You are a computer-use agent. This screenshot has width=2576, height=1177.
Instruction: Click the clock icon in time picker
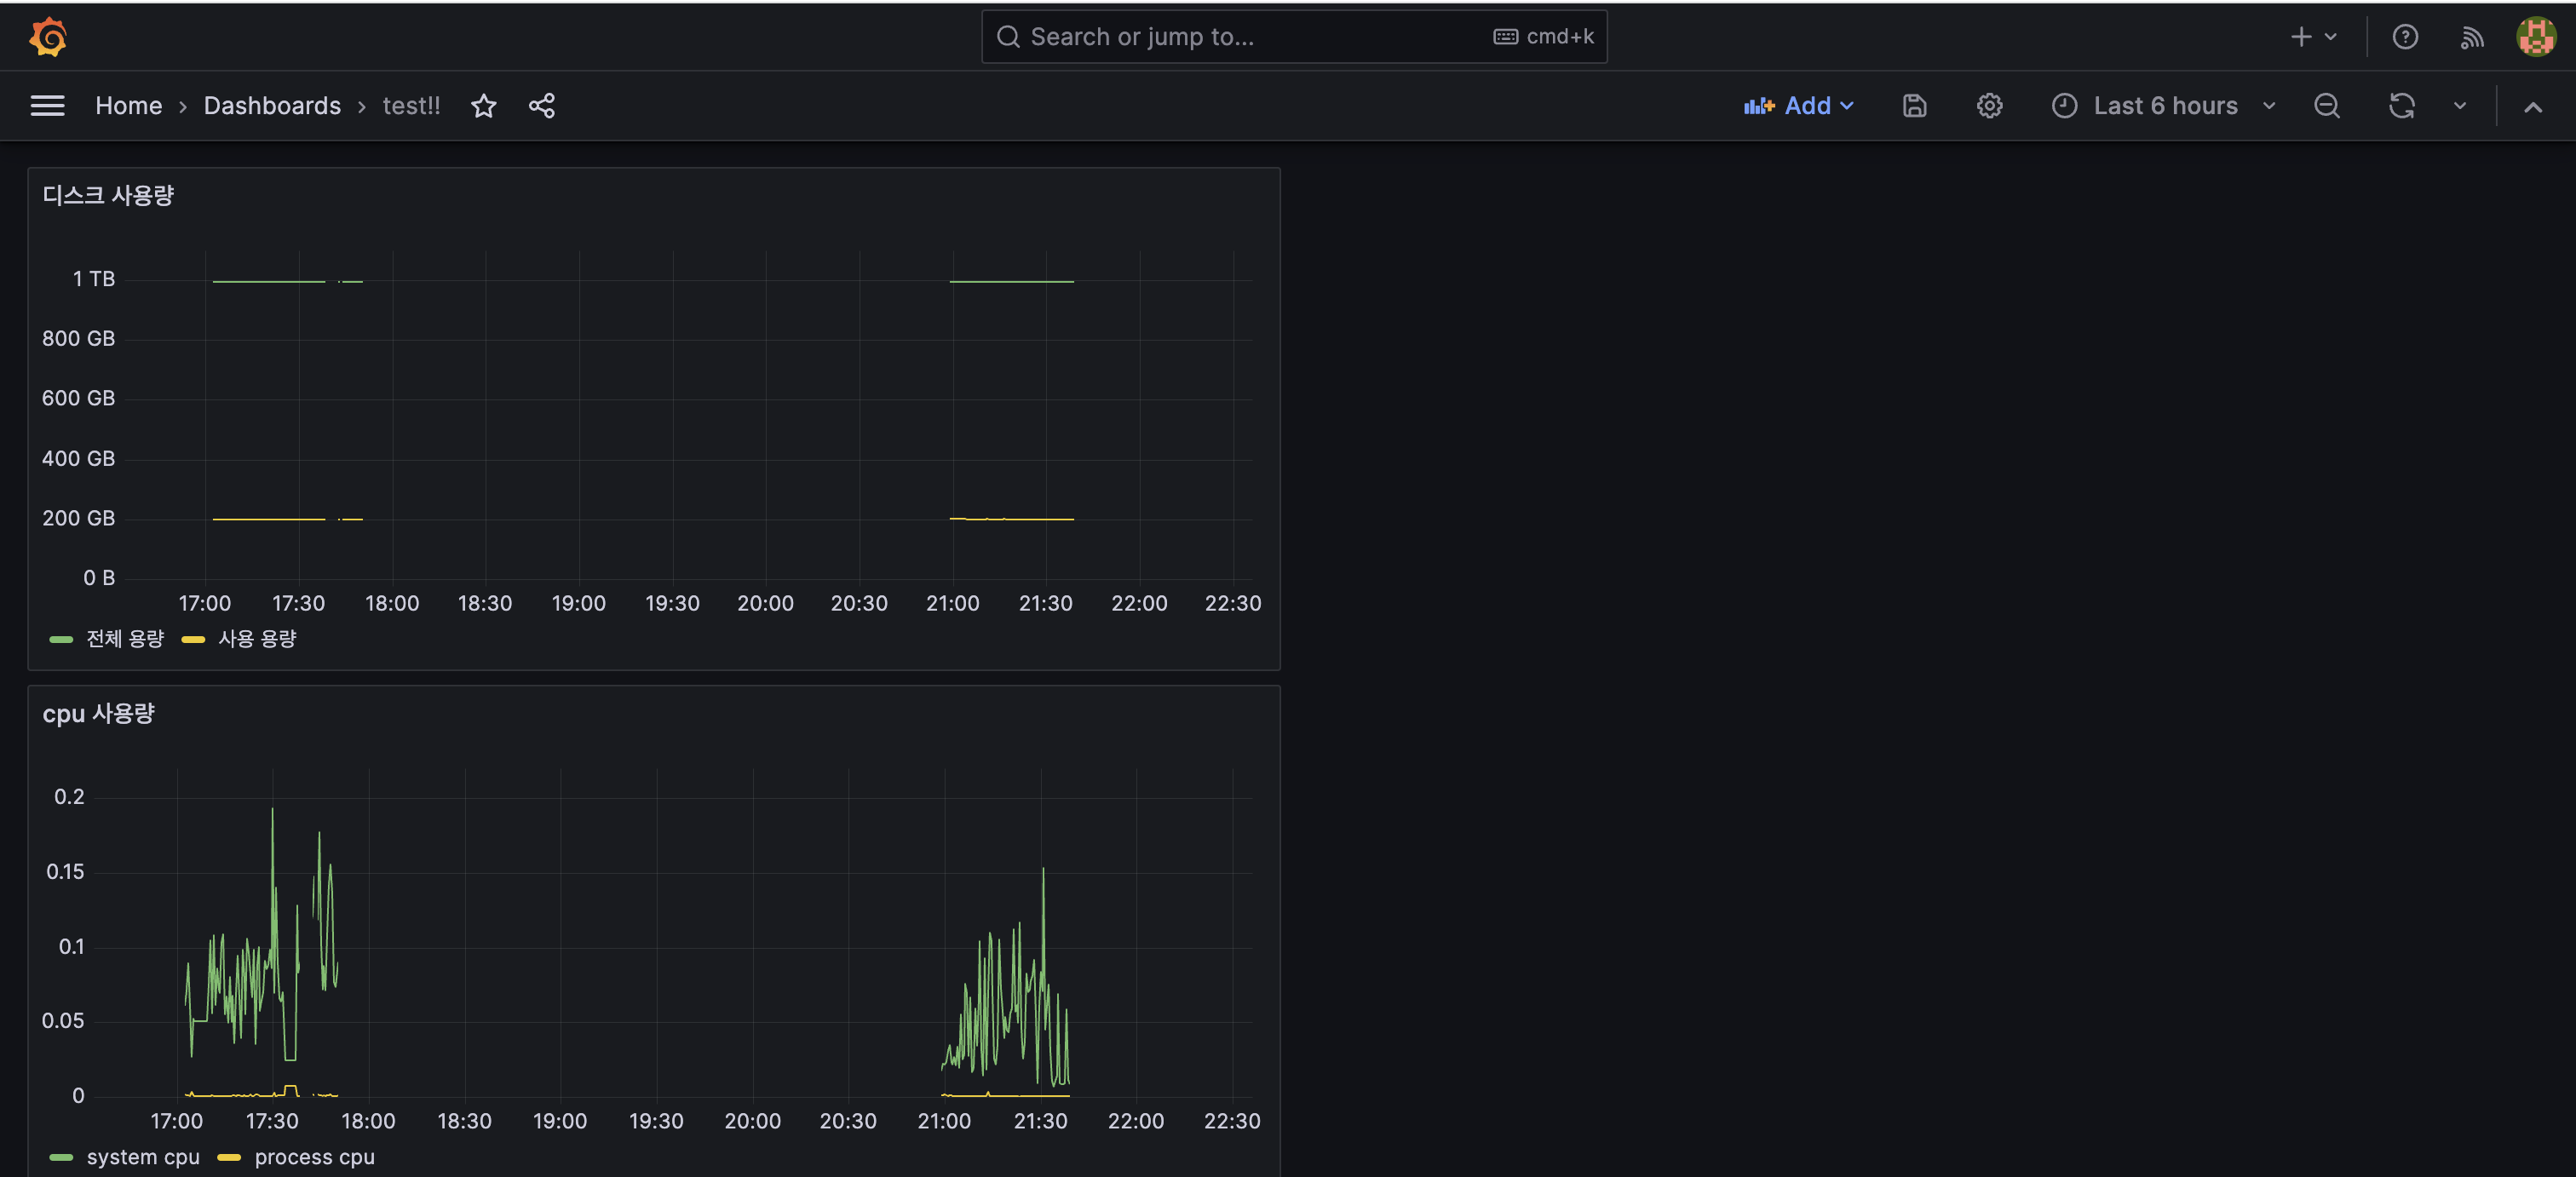pos(2064,106)
